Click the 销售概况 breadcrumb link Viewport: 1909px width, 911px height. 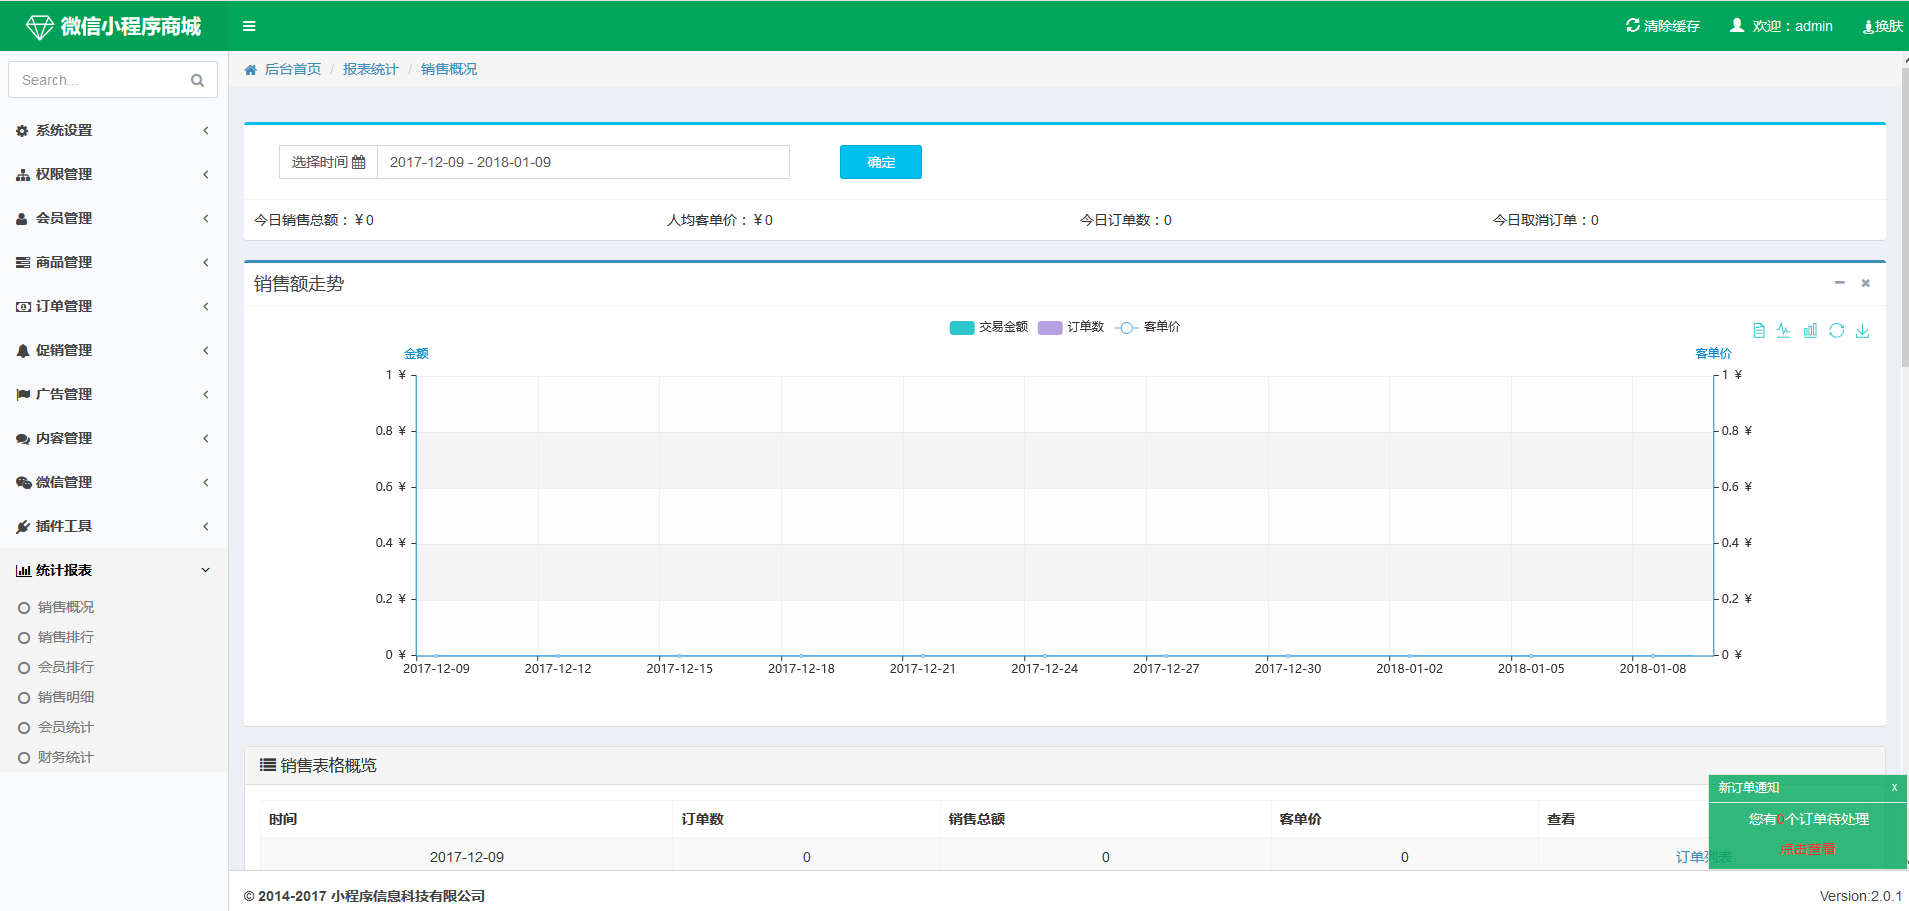coord(449,69)
